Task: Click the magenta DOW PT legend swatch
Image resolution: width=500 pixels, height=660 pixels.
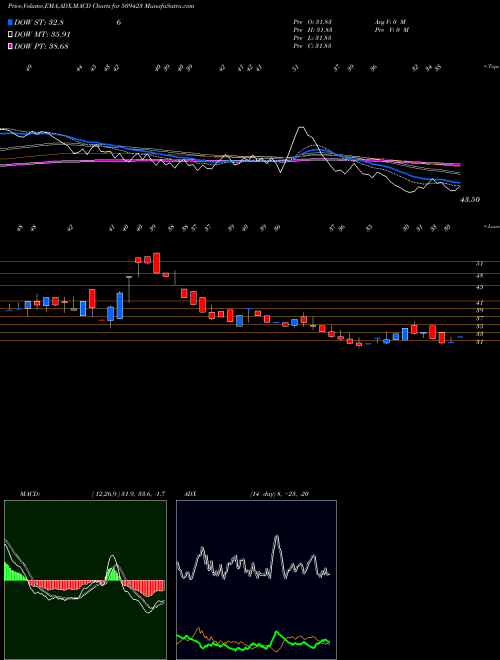Action: 10,46
